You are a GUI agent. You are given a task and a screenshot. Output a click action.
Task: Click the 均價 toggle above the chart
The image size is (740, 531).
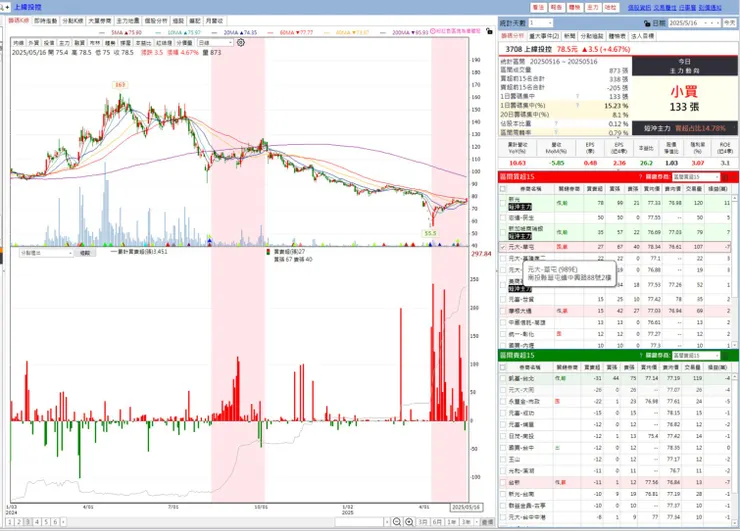[18, 43]
